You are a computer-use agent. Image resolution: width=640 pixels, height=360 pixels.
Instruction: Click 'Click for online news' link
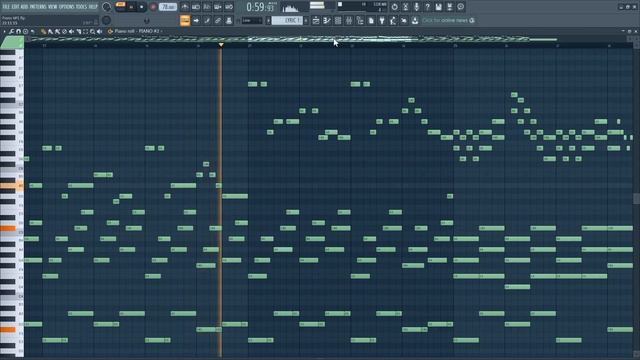[x=445, y=20]
